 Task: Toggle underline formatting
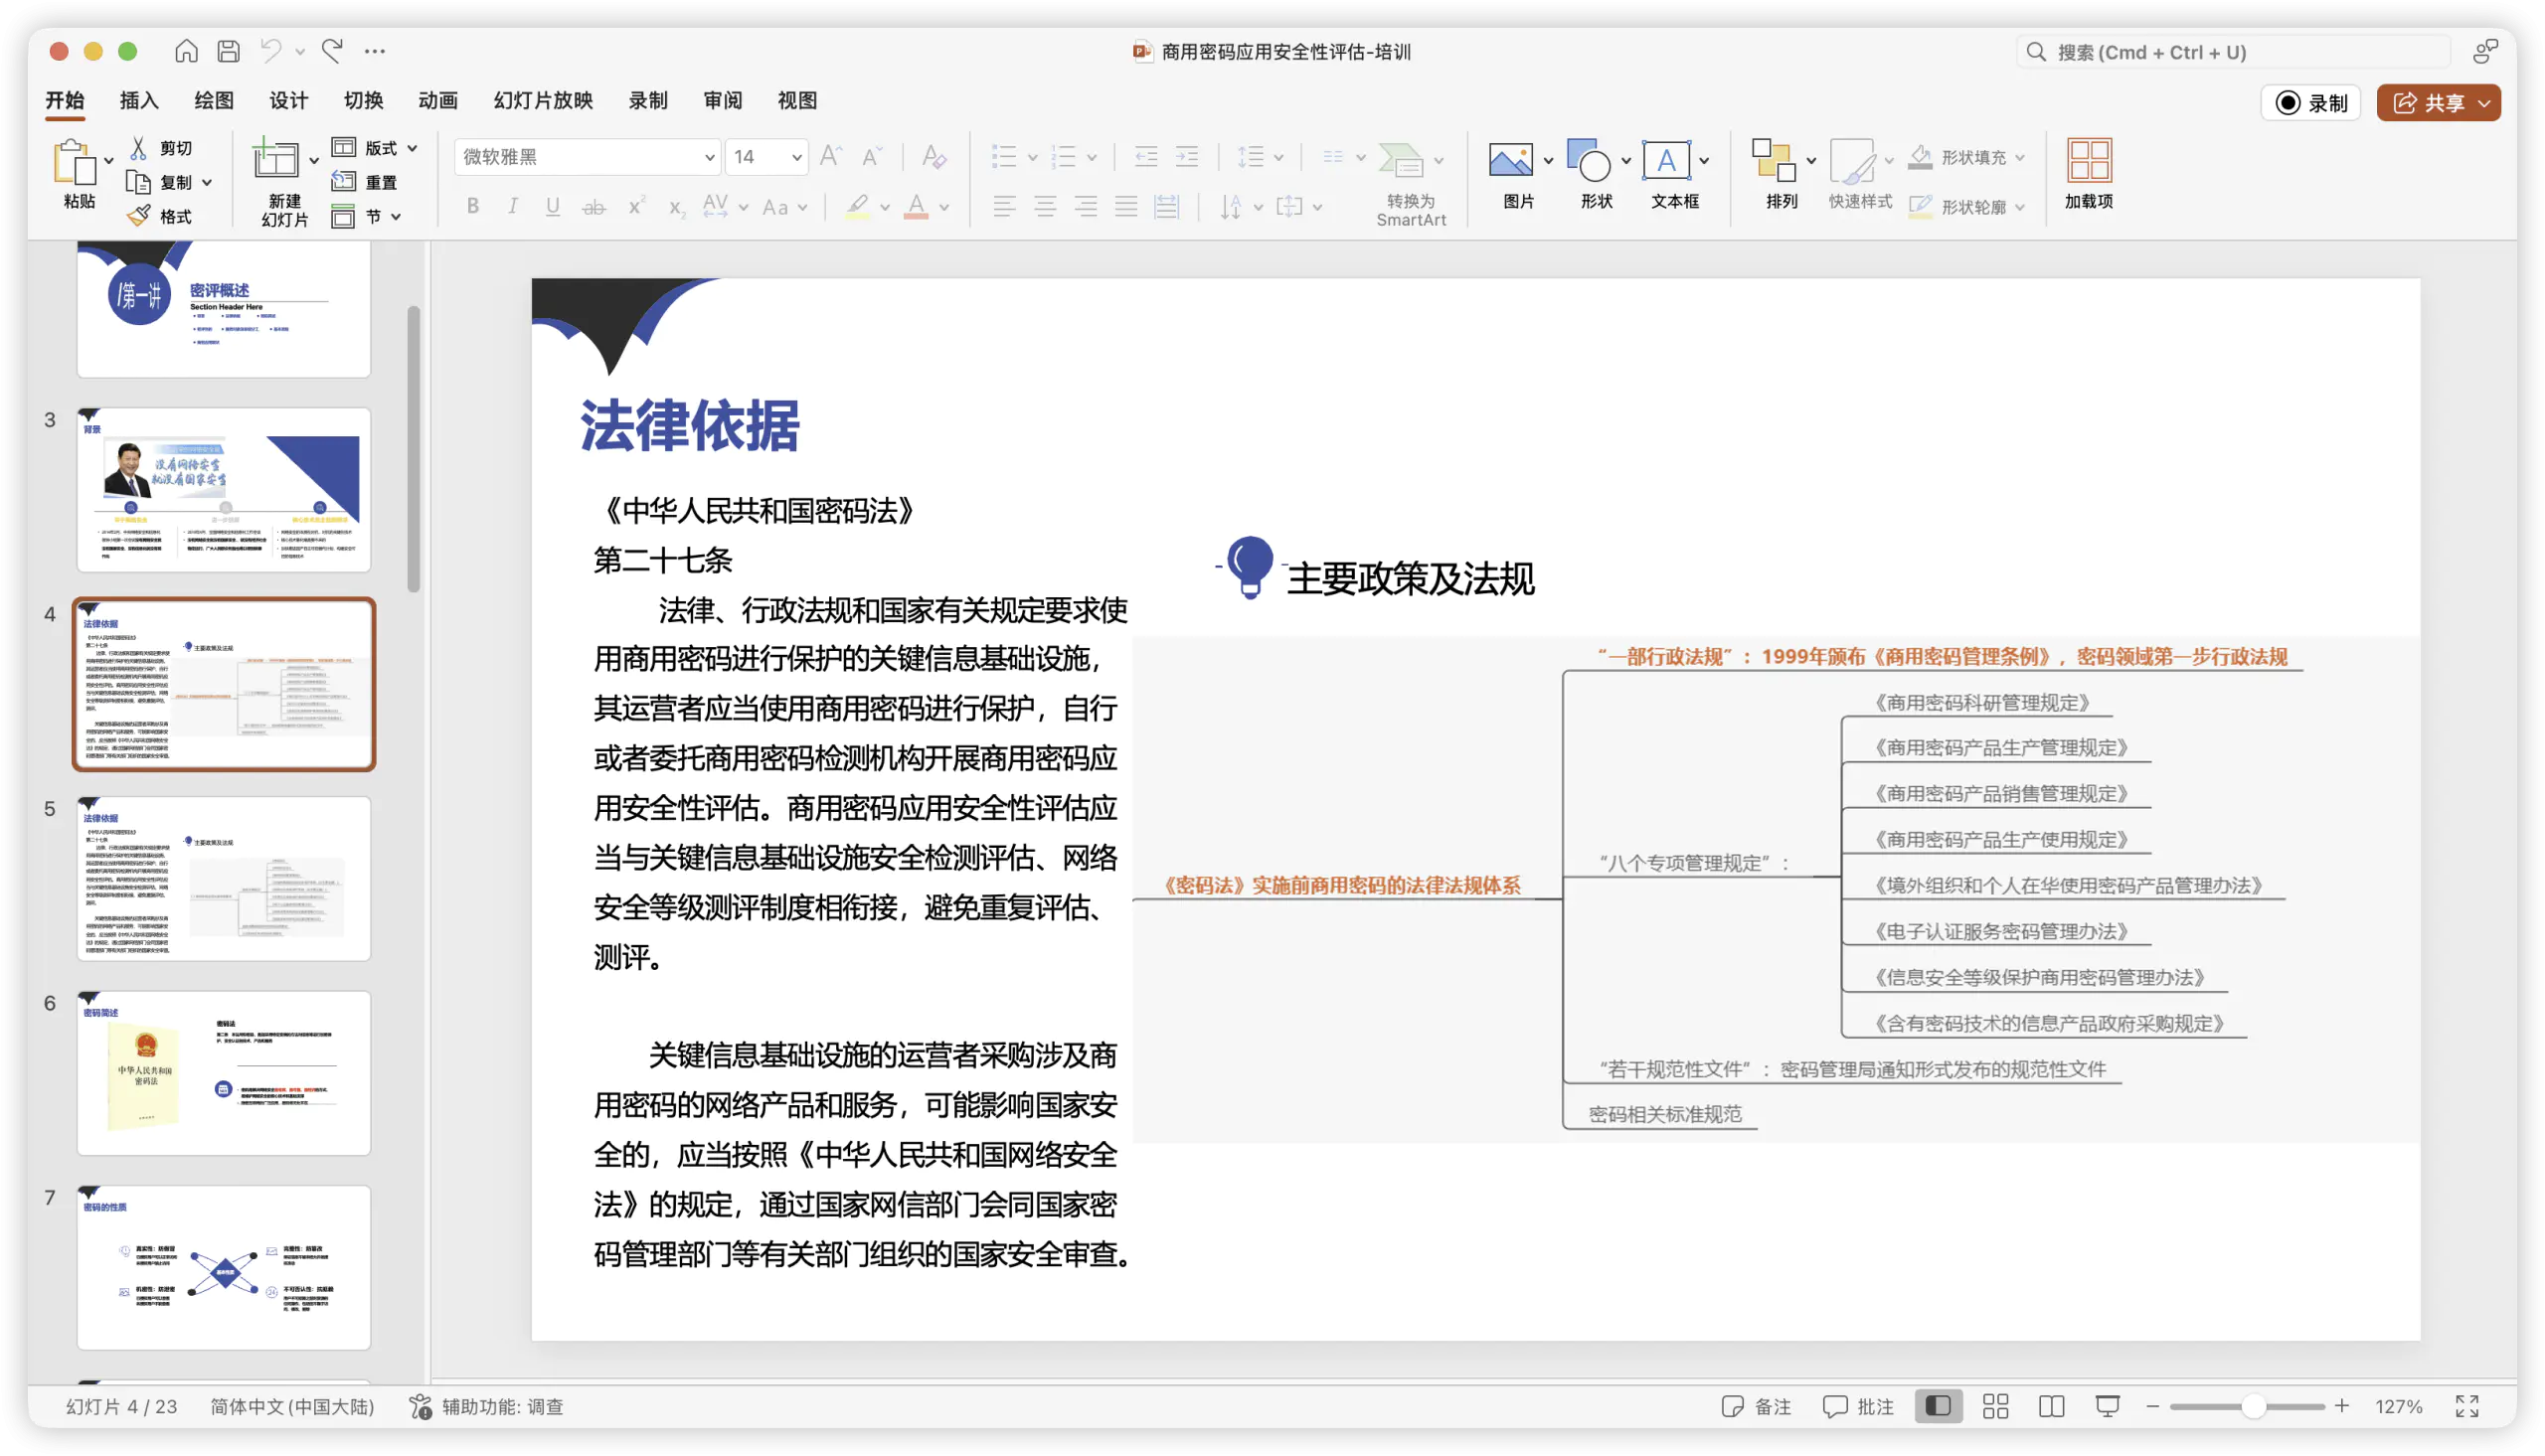click(x=553, y=206)
